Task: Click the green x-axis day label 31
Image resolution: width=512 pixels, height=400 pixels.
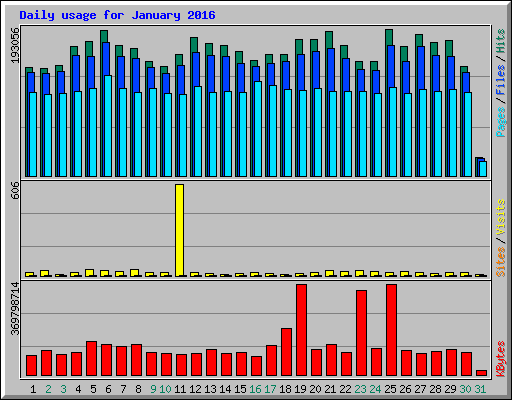Action: (x=480, y=389)
